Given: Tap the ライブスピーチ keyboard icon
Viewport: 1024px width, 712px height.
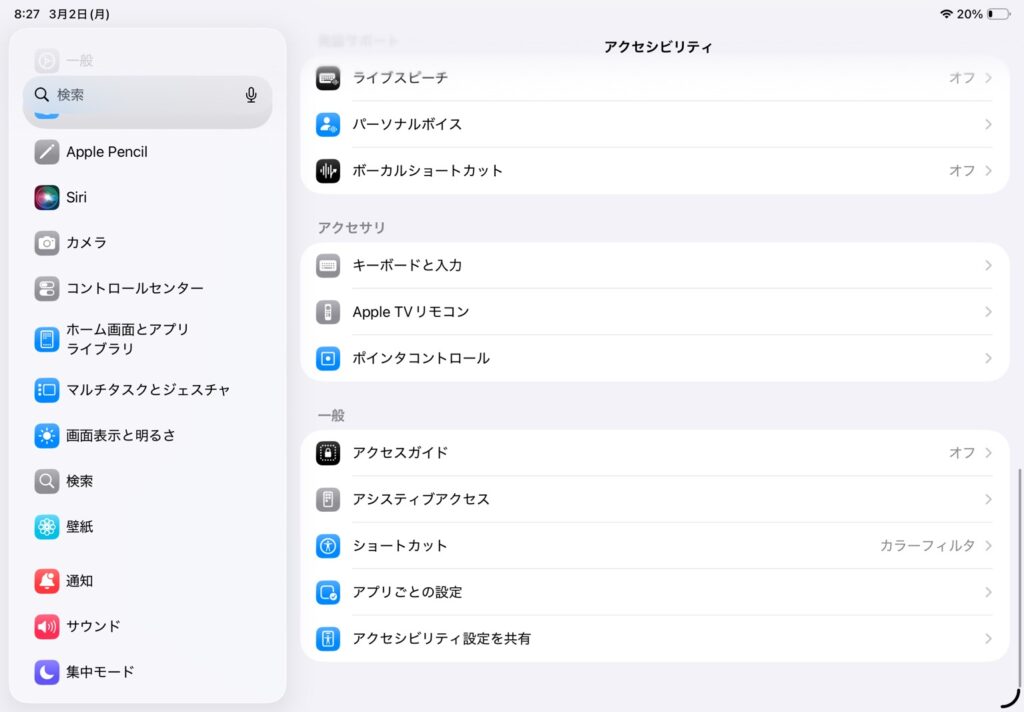Looking at the screenshot, I should click(328, 78).
